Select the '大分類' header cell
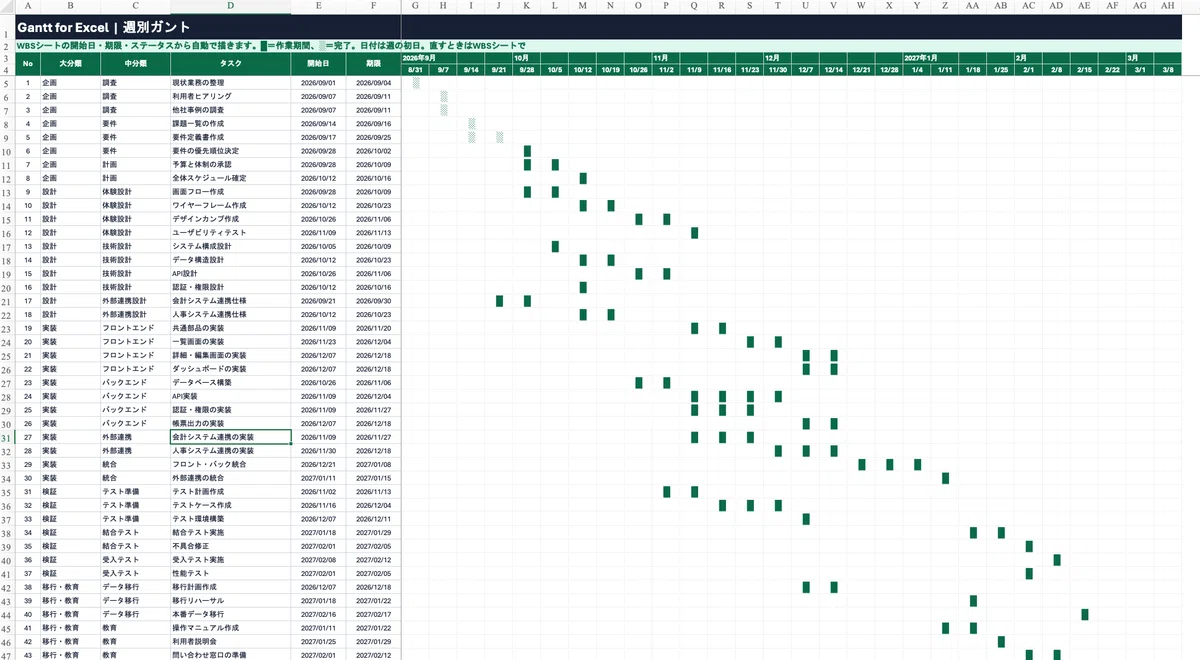 click(71, 63)
